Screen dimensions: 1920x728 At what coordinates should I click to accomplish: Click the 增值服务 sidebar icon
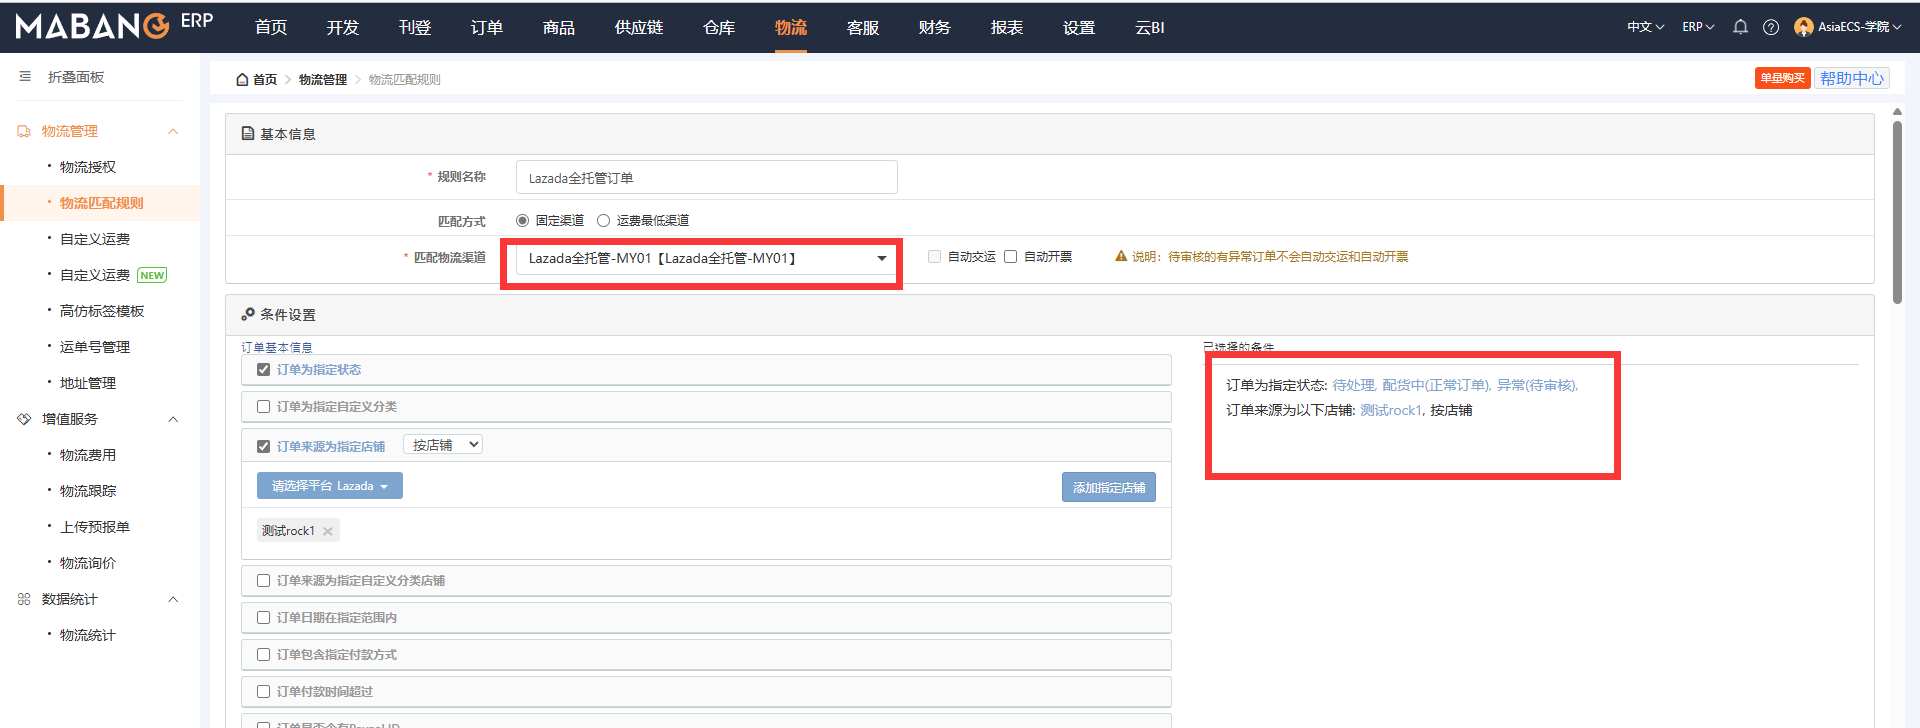(24, 419)
